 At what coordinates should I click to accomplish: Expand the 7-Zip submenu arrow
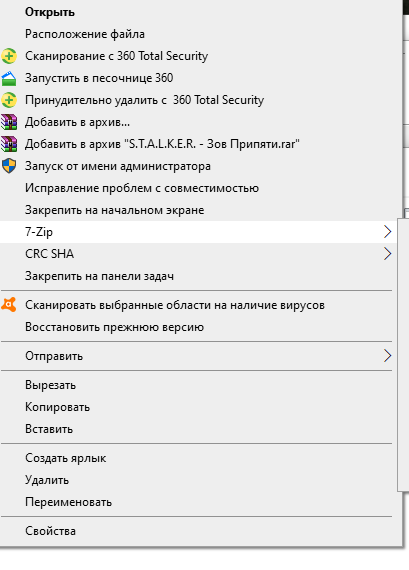pos(388,232)
